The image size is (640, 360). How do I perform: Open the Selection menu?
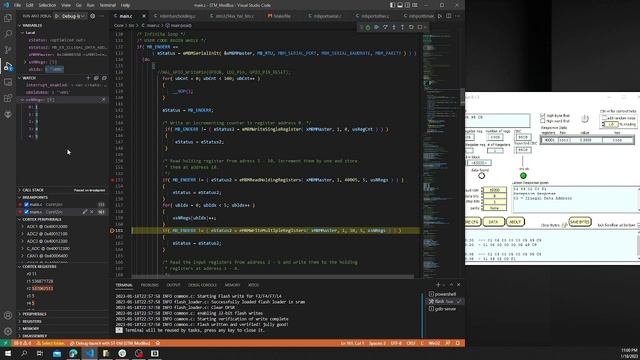[47, 5]
